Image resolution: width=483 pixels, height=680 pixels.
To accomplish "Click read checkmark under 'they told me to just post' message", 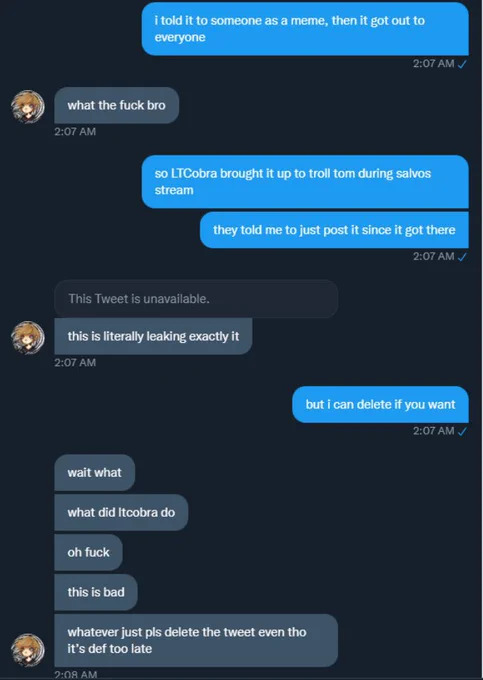I will click(x=462, y=257).
